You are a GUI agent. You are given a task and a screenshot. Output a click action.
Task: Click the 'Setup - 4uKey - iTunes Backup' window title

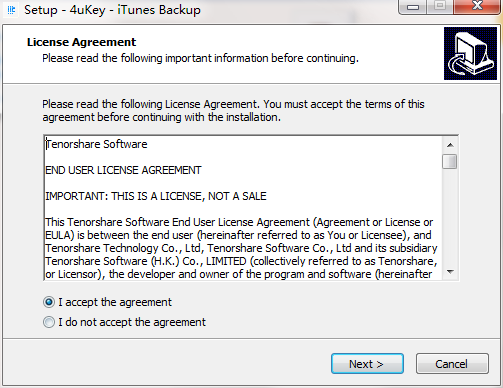(x=112, y=10)
